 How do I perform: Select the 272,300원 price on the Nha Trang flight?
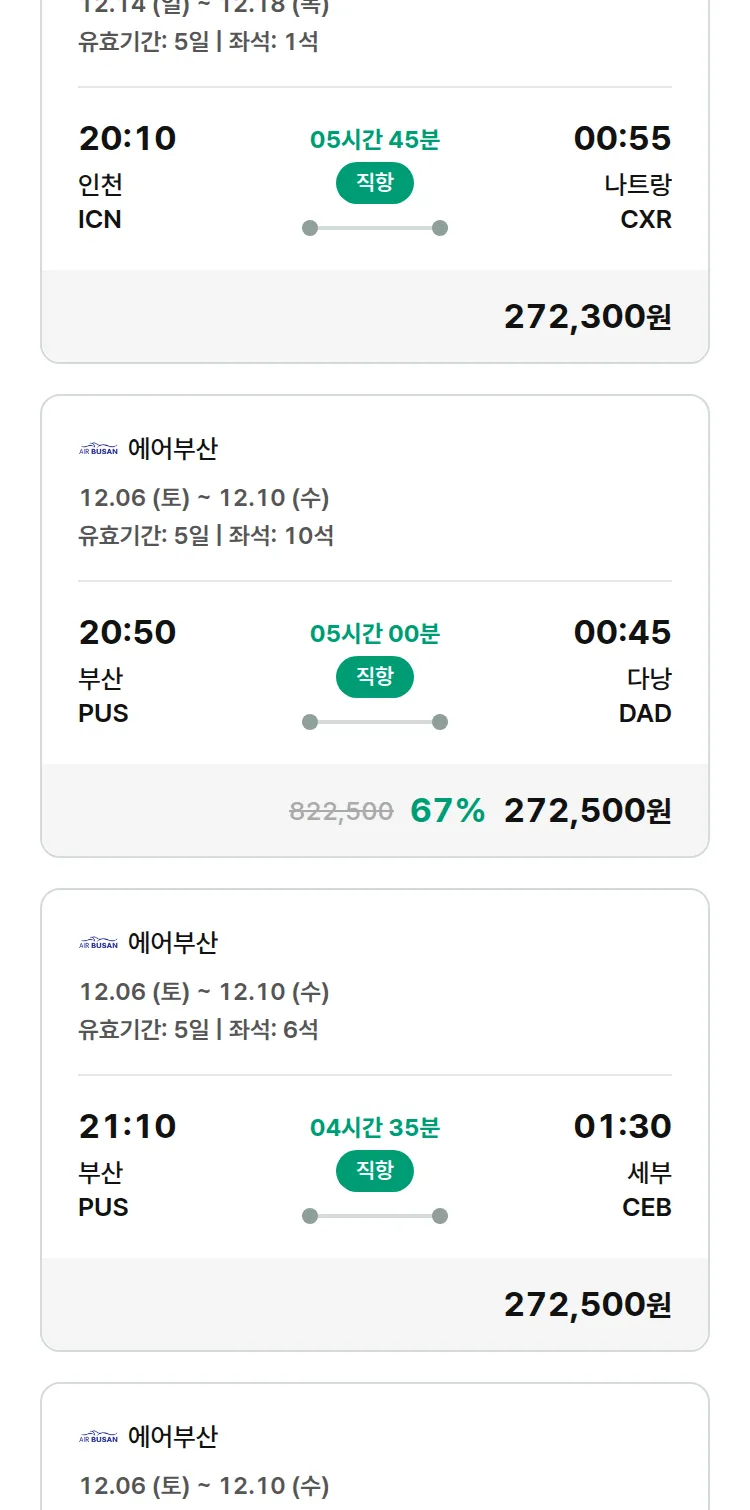pyautogui.click(x=587, y=316)
